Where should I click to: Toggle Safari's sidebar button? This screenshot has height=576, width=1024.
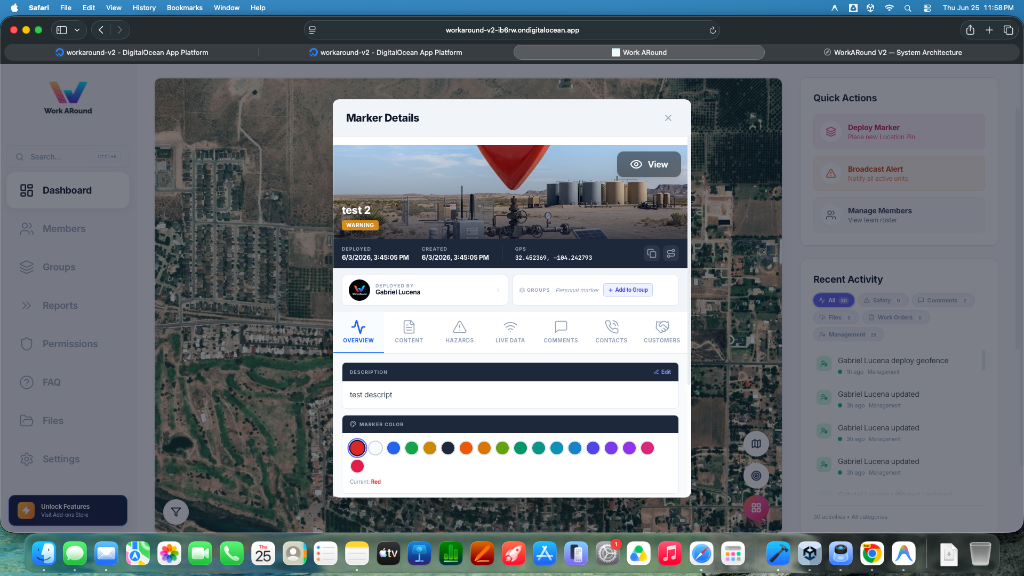(x=62, y=30)
